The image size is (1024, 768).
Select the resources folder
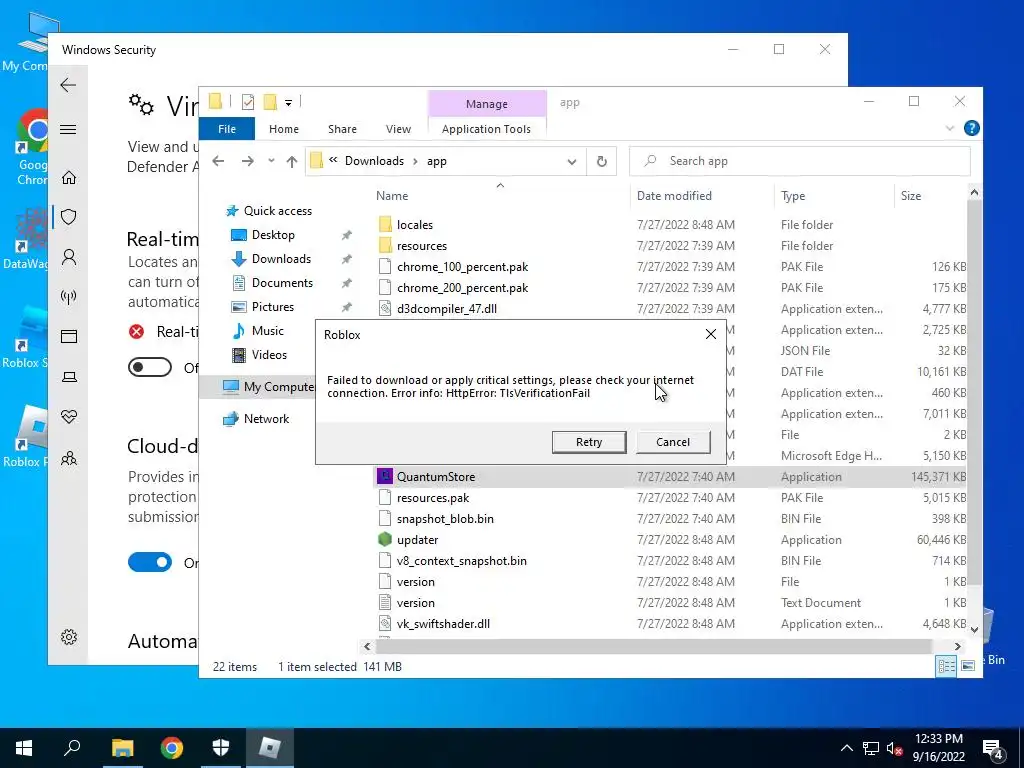coord(422,246)
